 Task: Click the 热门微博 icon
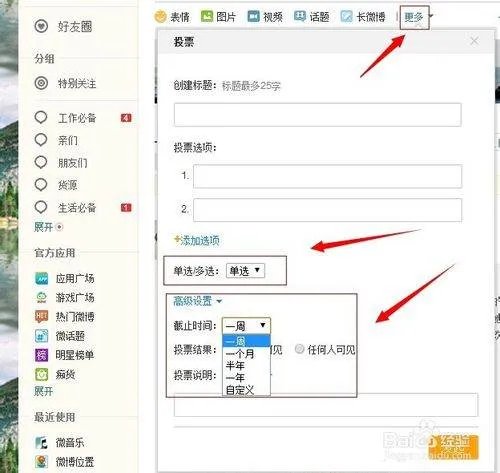[x=42, y=316]
